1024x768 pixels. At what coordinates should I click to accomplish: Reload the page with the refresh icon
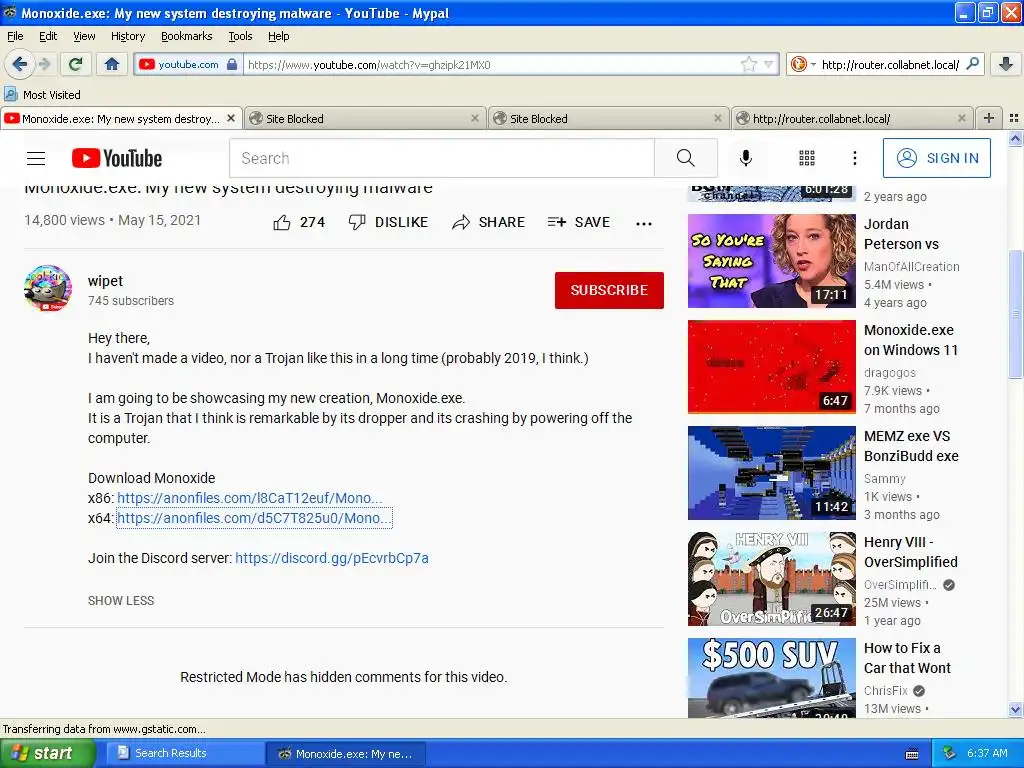[75, 64]
